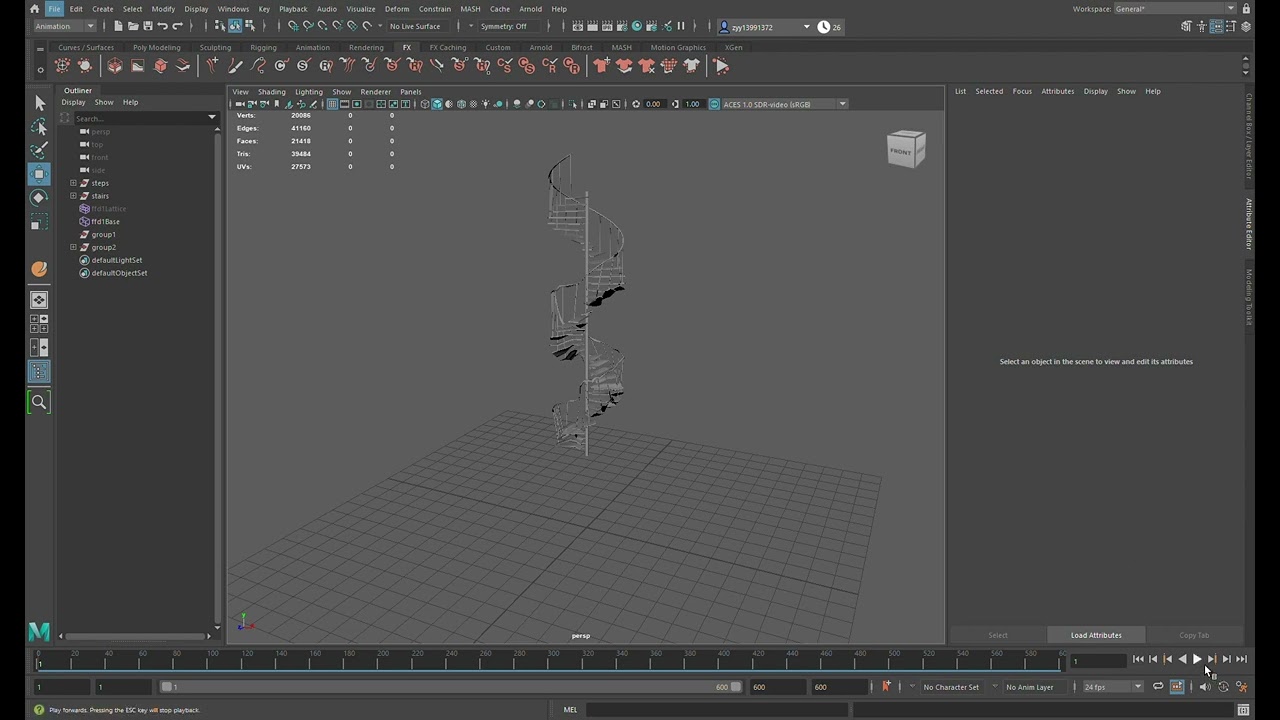The image size is (1280, 720).
Task: Click the lock icon beside Workspace
Action: tap(1246, 9)
